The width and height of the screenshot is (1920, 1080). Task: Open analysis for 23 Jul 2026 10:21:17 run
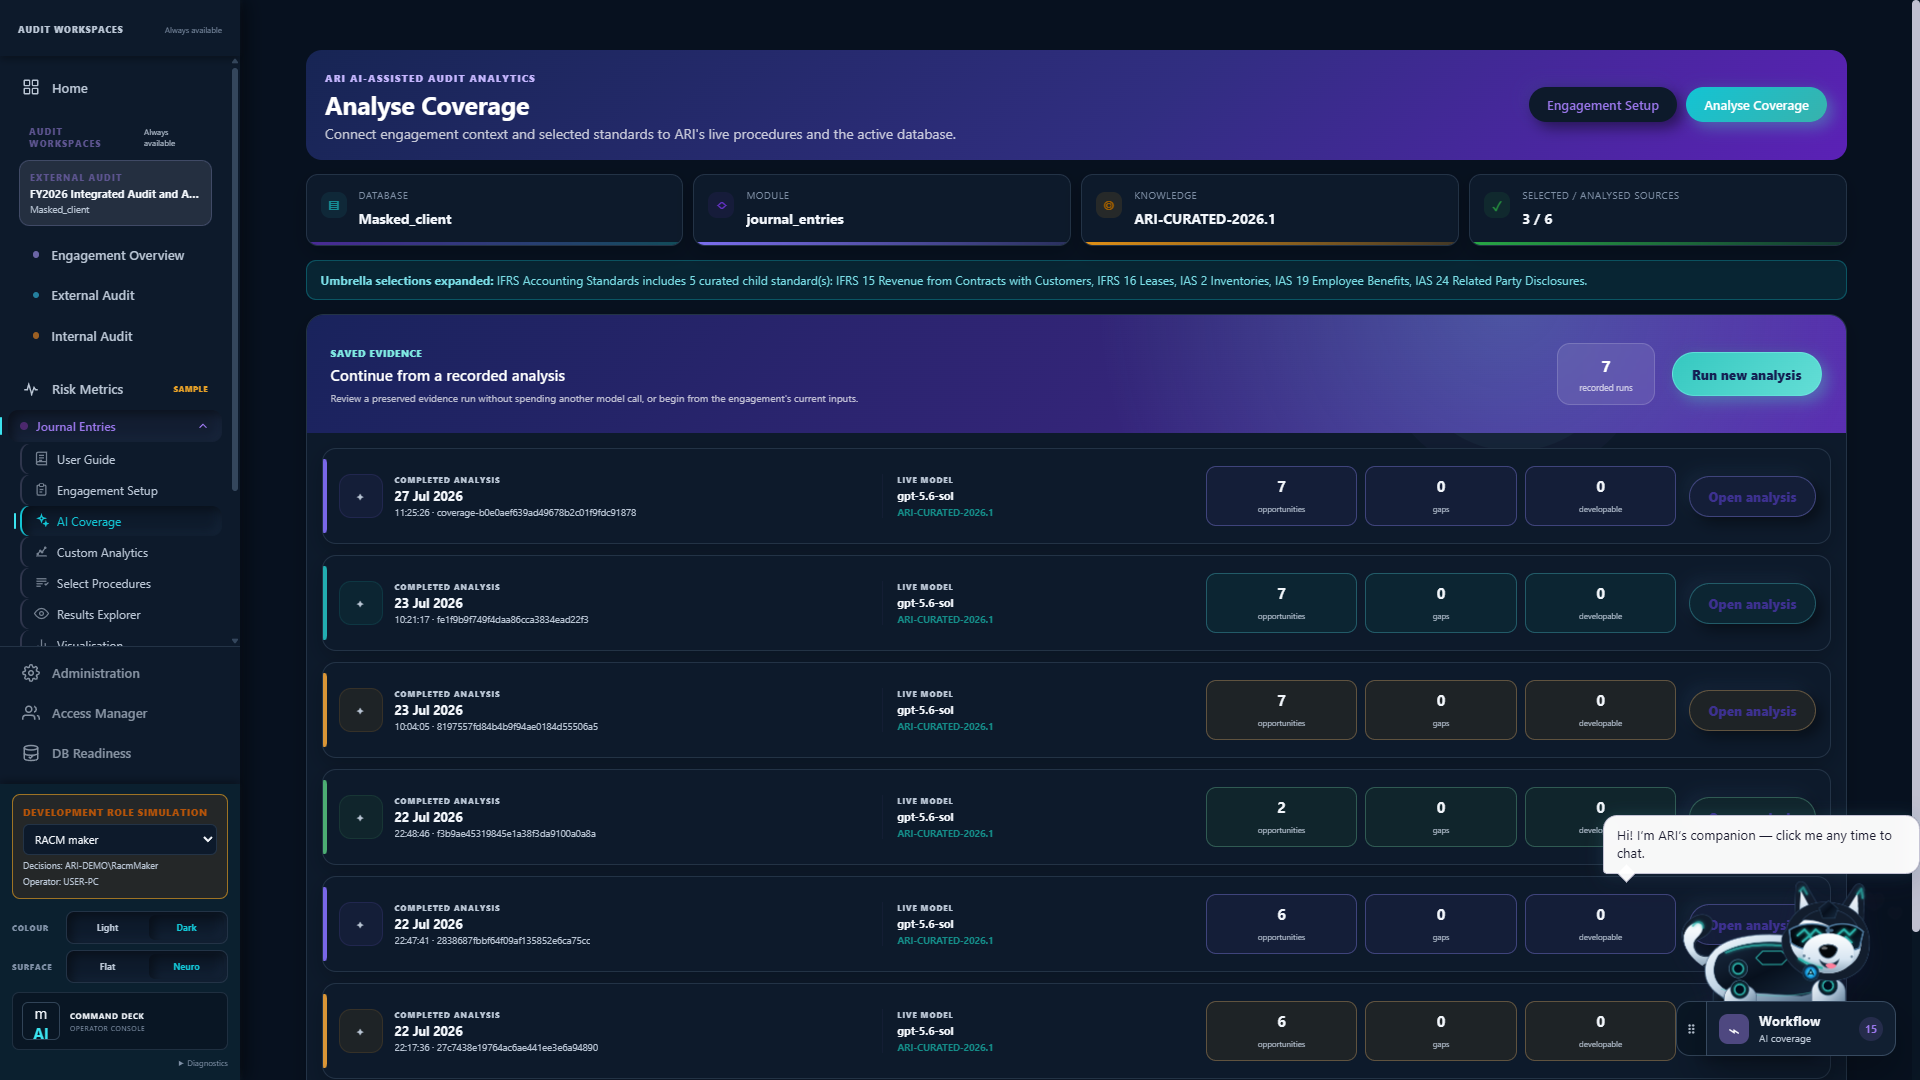tap(1751, 604)
